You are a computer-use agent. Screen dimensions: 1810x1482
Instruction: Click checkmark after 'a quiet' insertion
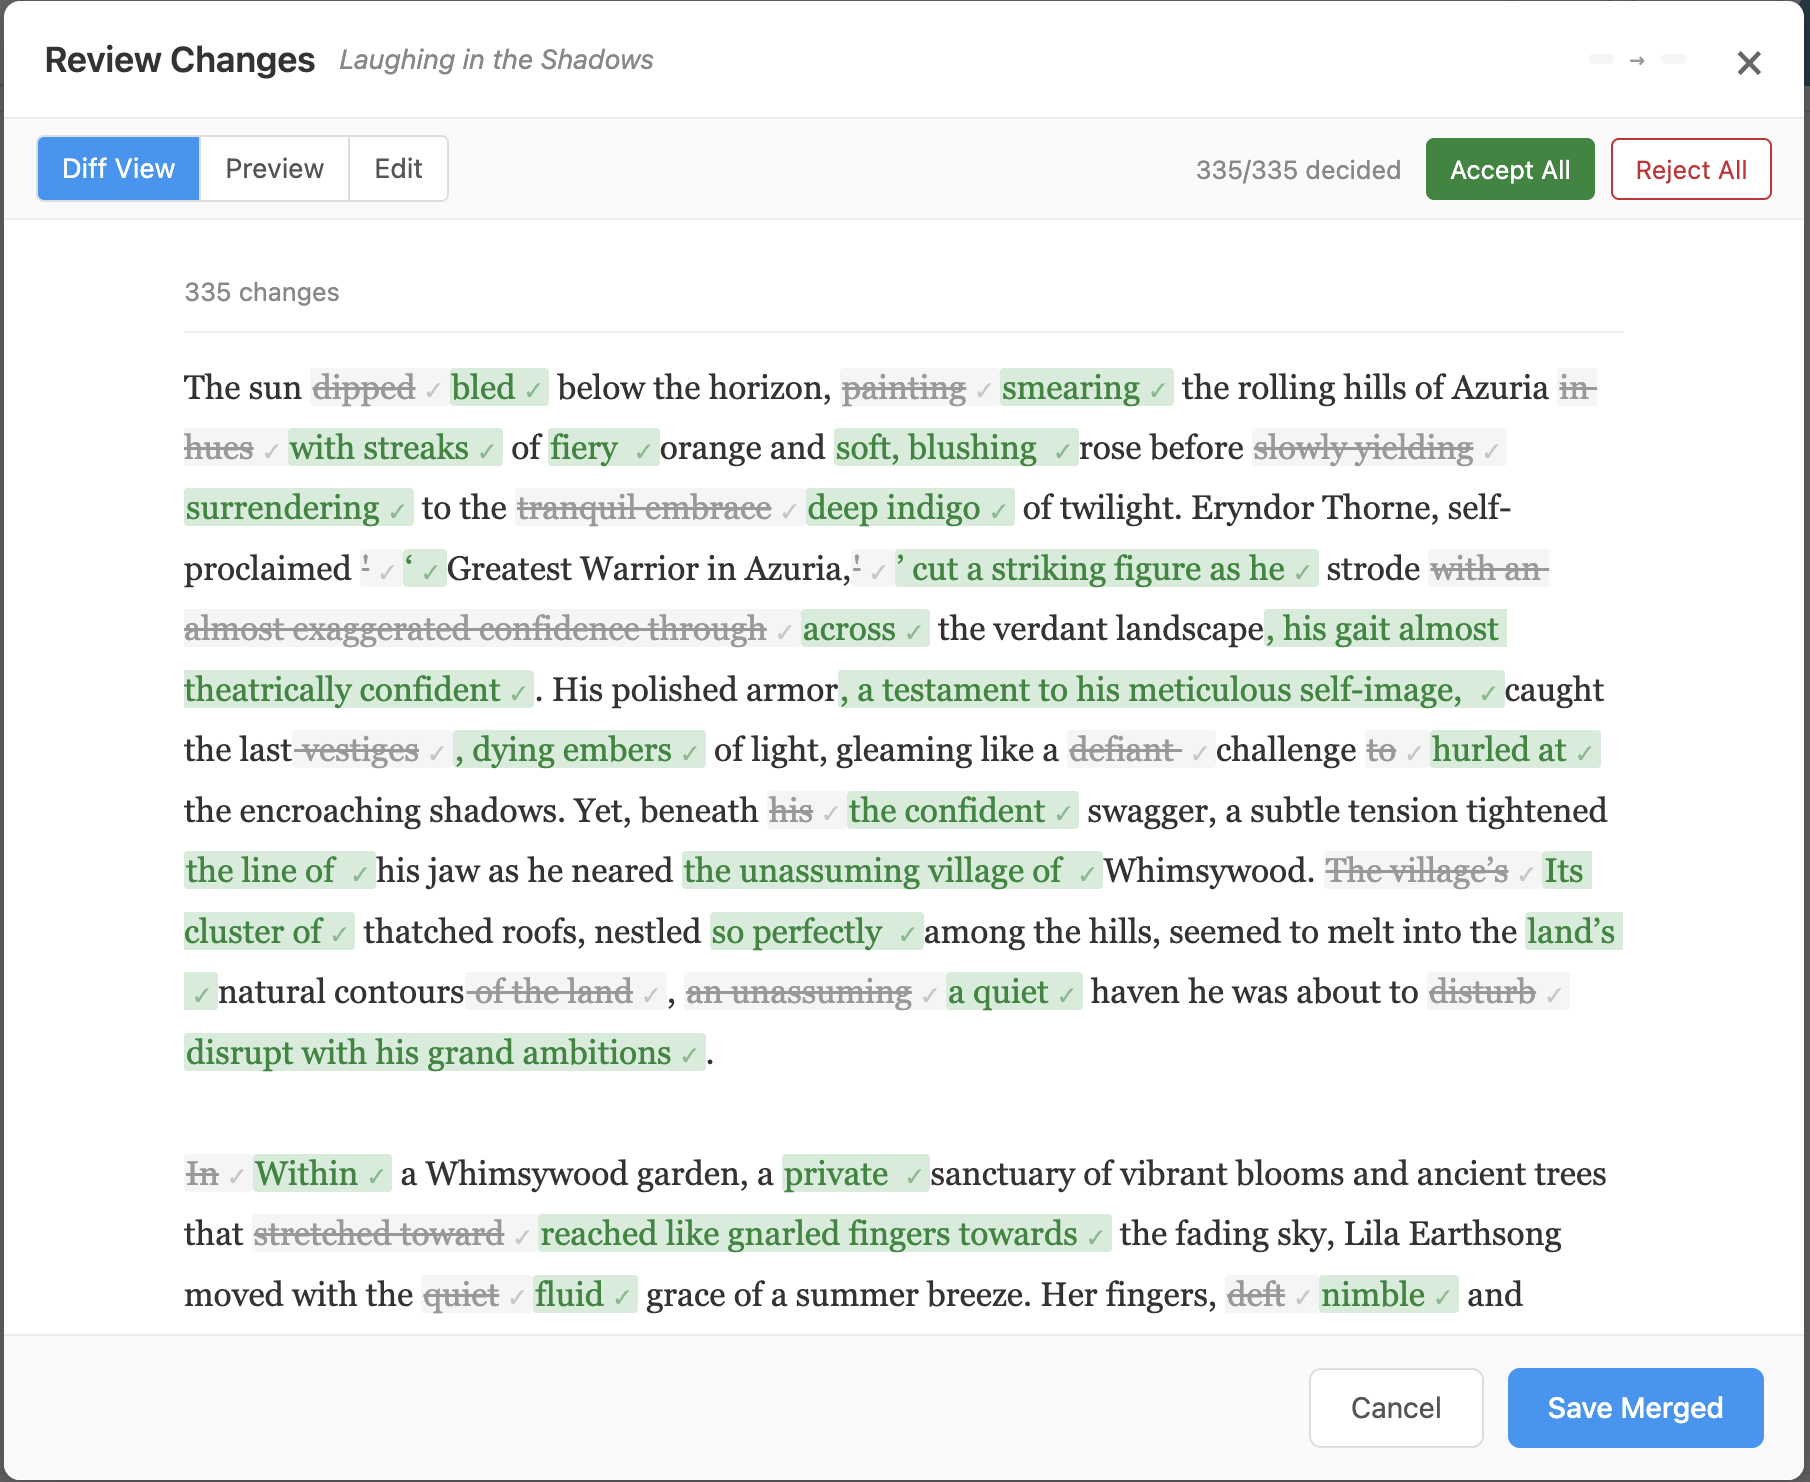pos(1066,995)
